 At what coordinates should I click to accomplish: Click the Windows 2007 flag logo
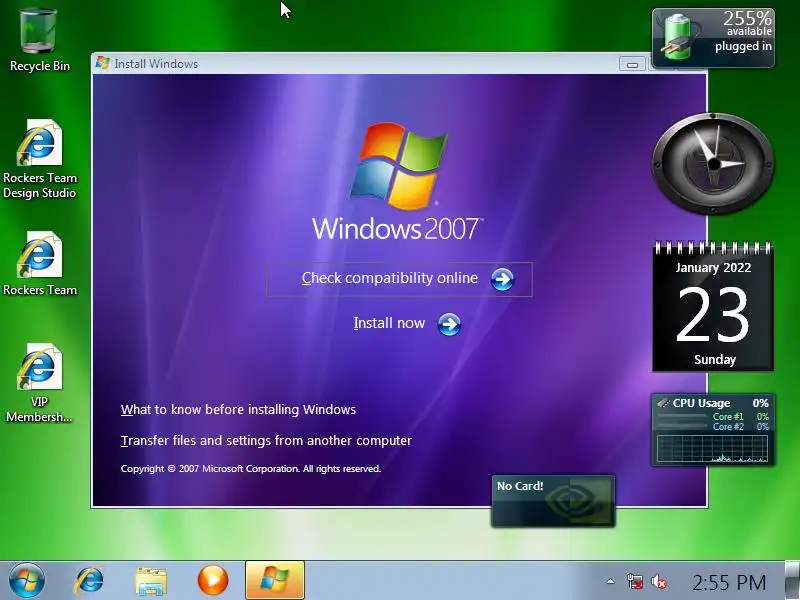click(399, 166)
